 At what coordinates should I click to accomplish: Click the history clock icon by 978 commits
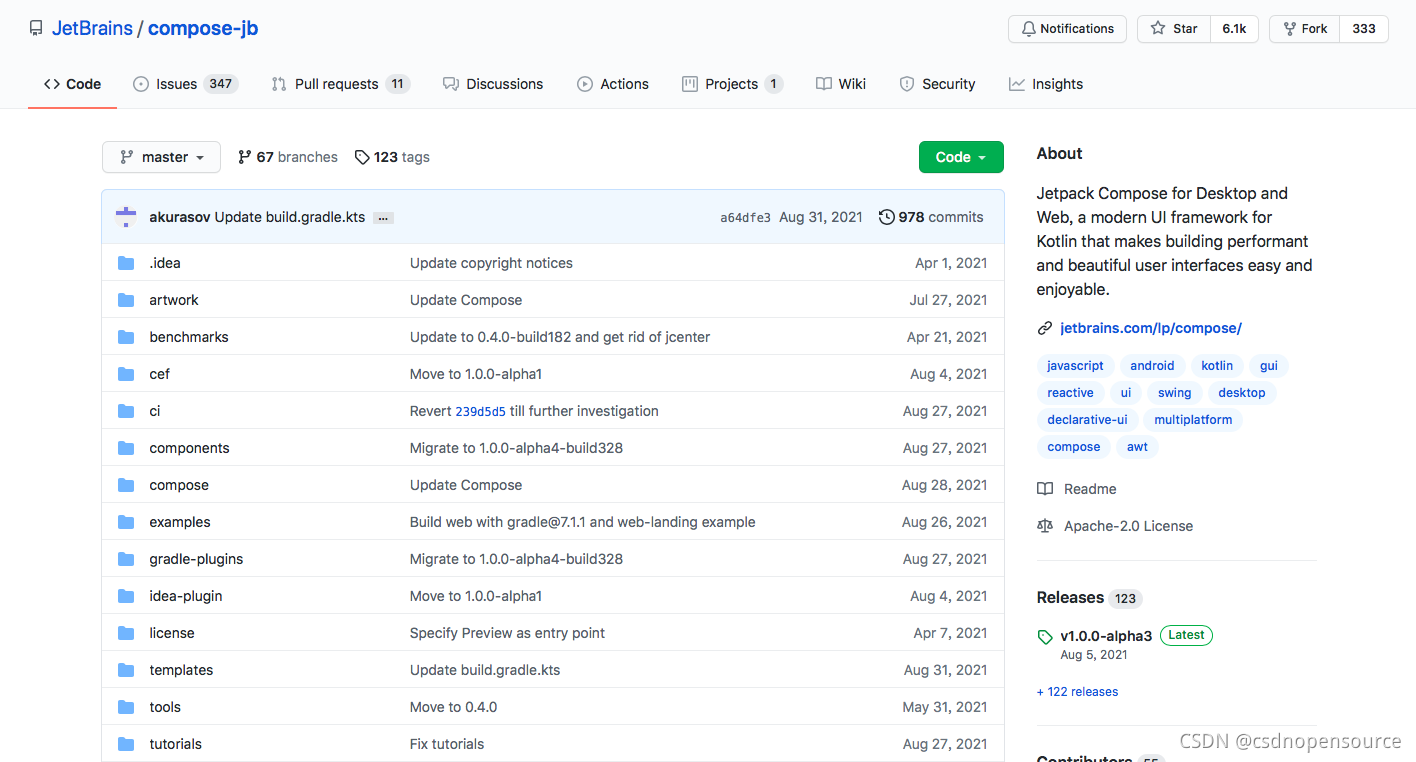(886, 217)
